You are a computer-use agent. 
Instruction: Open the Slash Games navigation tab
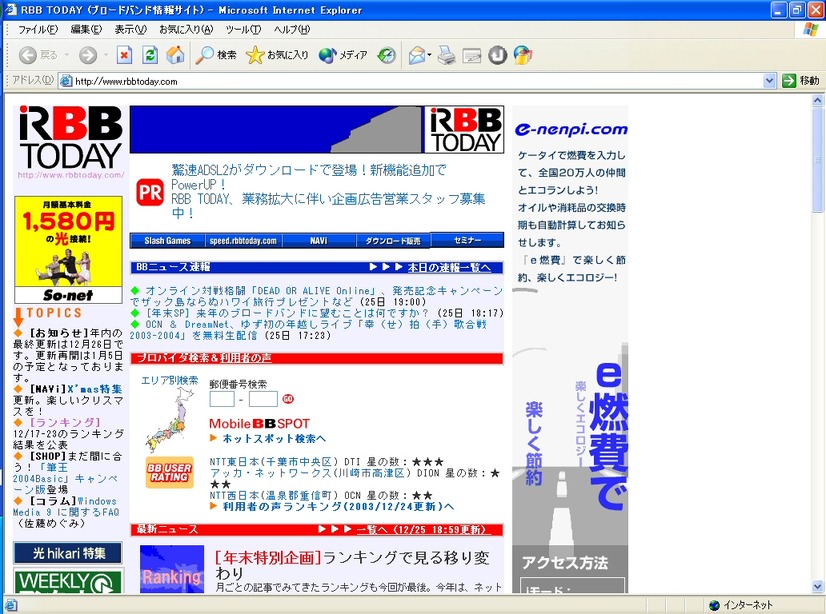pos(168,241)
